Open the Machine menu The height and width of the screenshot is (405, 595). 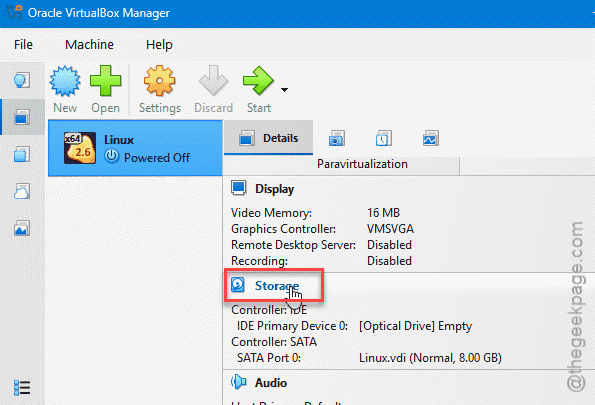(x=89, y=44)
